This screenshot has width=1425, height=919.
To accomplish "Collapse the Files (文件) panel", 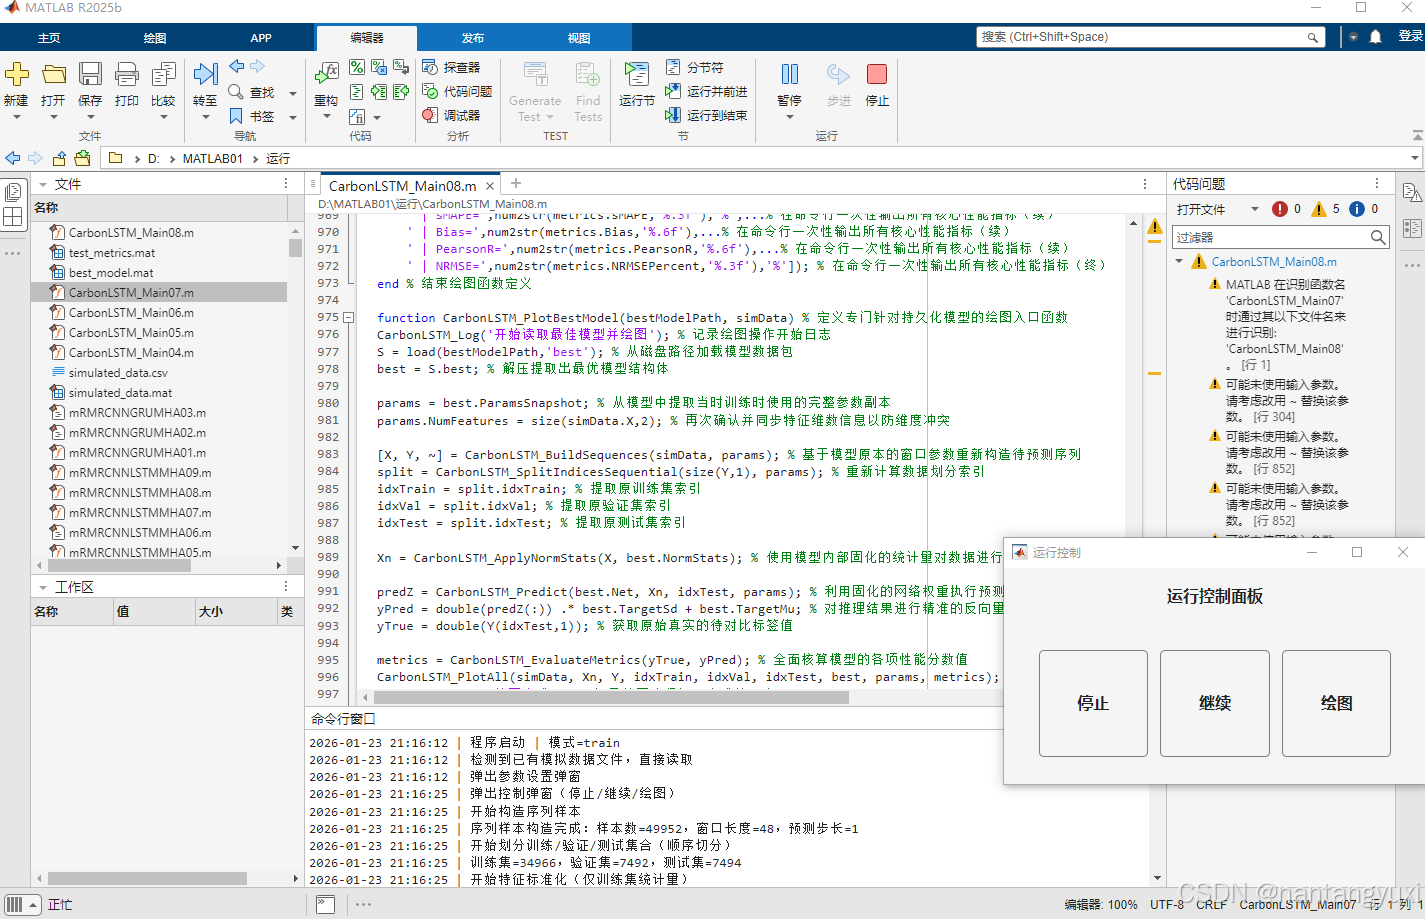I will 43,184.
